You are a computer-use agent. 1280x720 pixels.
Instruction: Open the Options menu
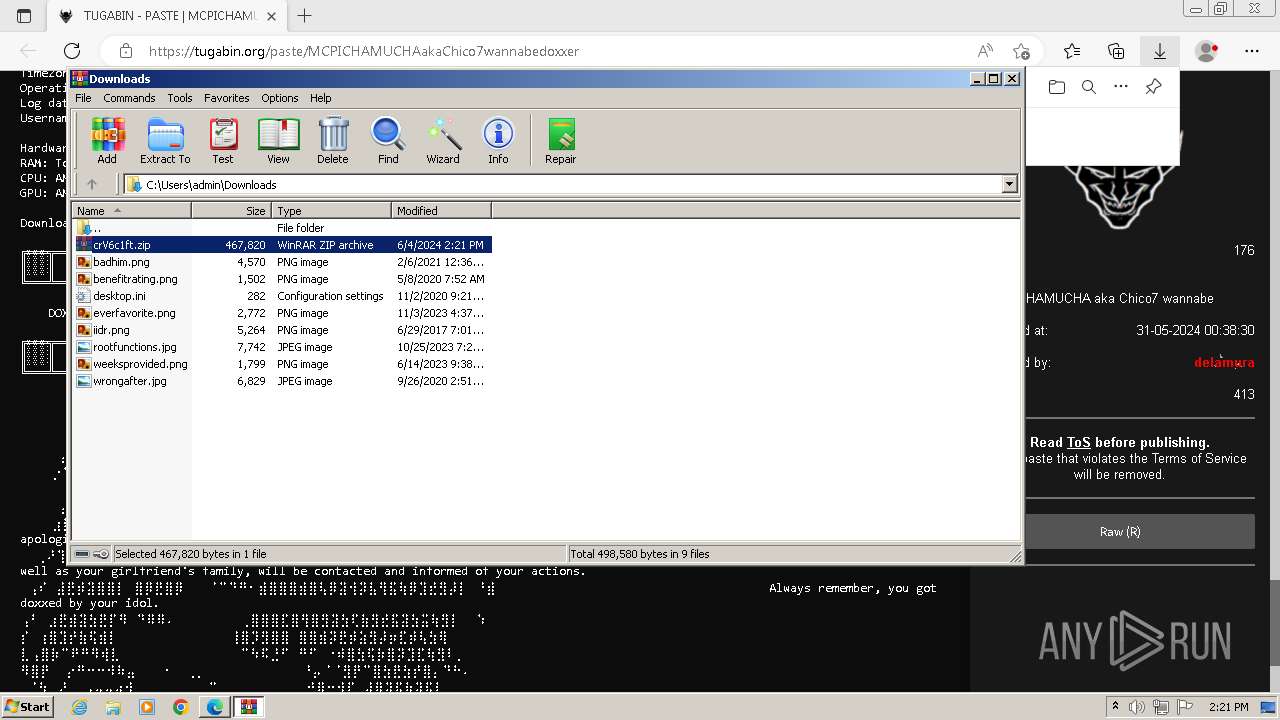point(280,98)
